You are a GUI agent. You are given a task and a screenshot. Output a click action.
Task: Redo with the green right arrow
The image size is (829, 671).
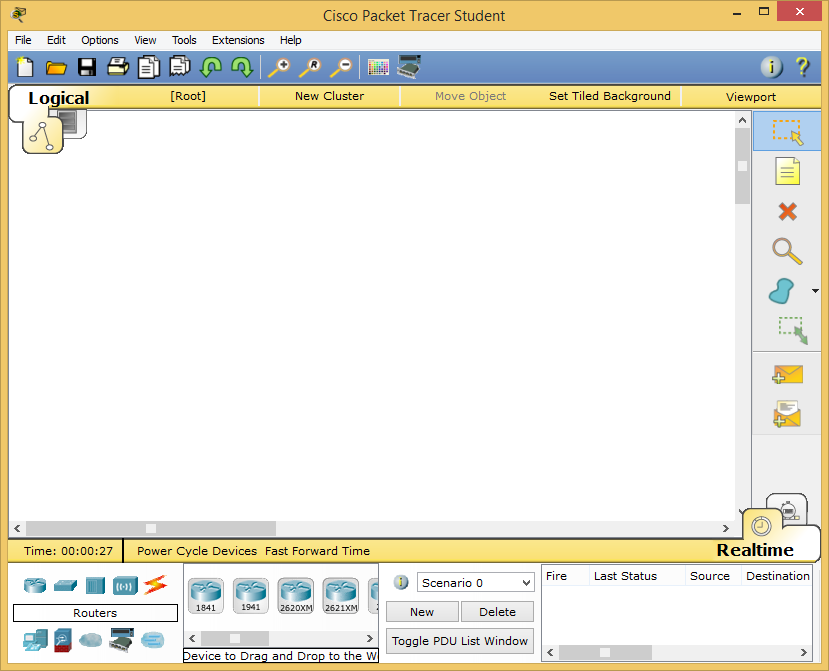click(242, 67)
